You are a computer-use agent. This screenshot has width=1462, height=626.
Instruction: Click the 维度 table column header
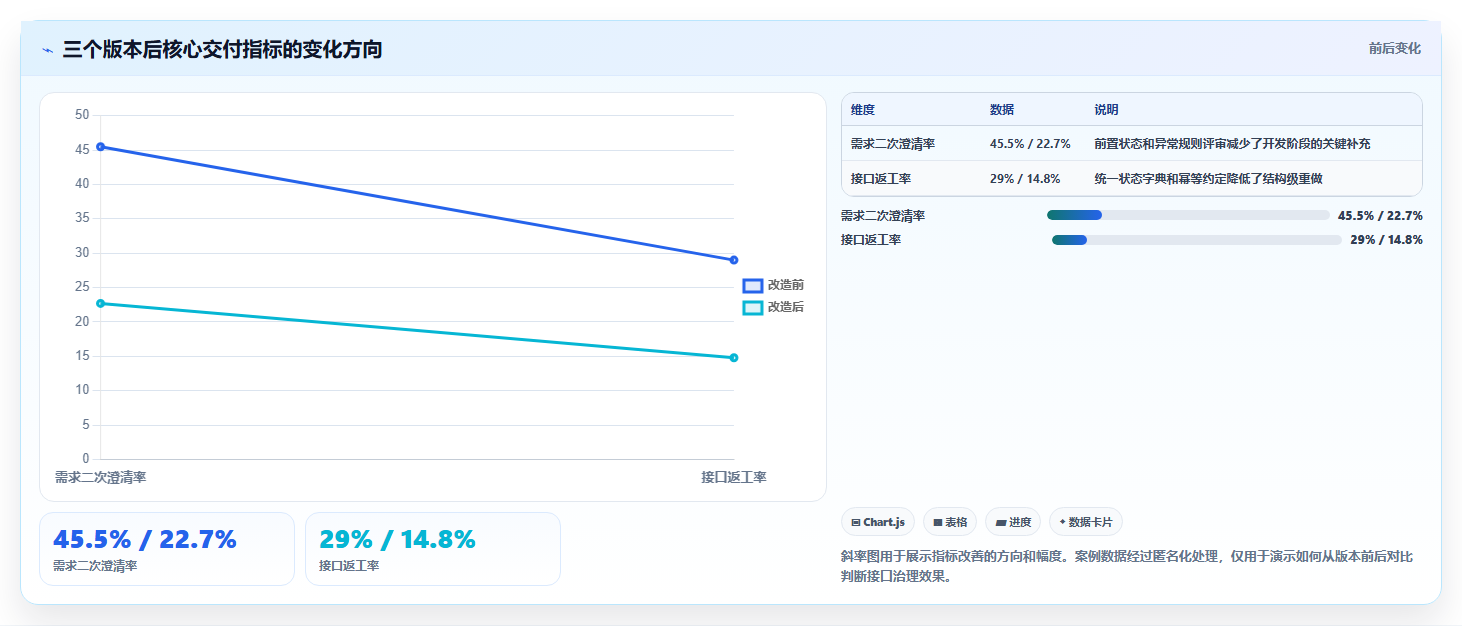coord(862,110)
